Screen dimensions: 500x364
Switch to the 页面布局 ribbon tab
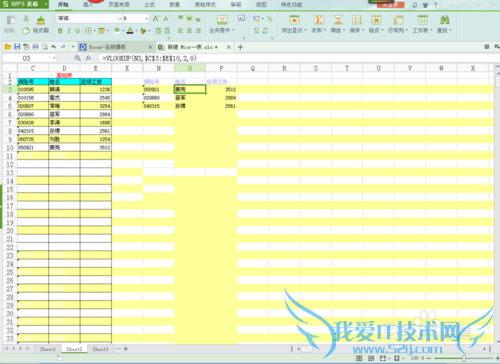click(119, 5)
